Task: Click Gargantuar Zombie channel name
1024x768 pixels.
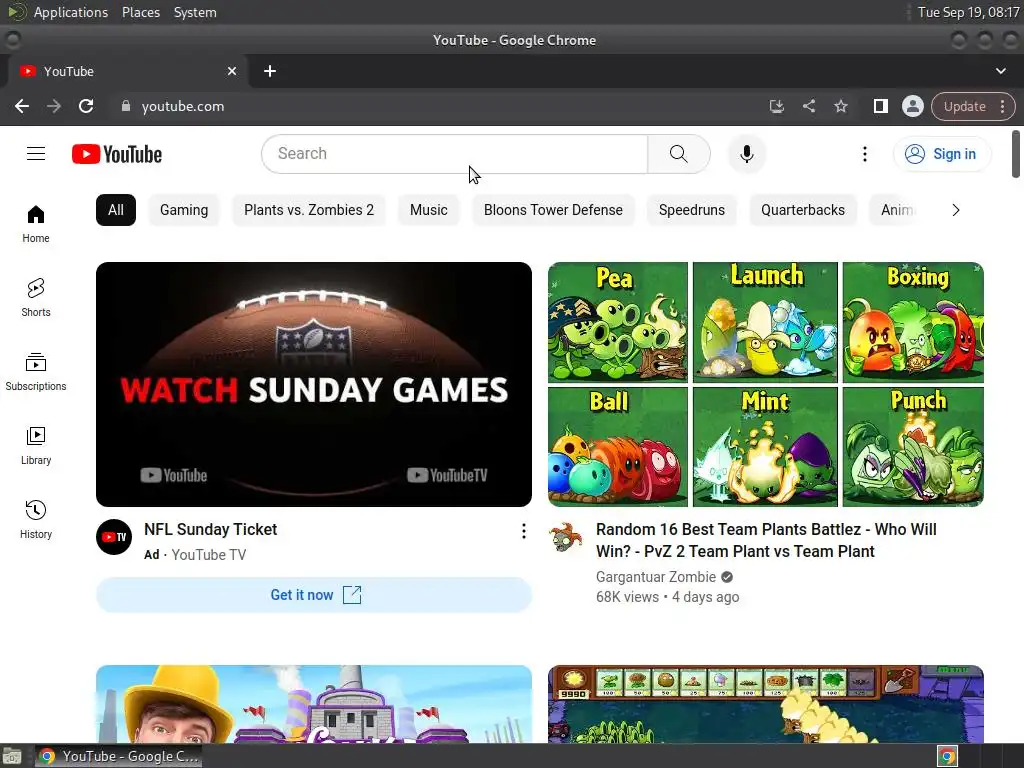Action: pos(656,577)
